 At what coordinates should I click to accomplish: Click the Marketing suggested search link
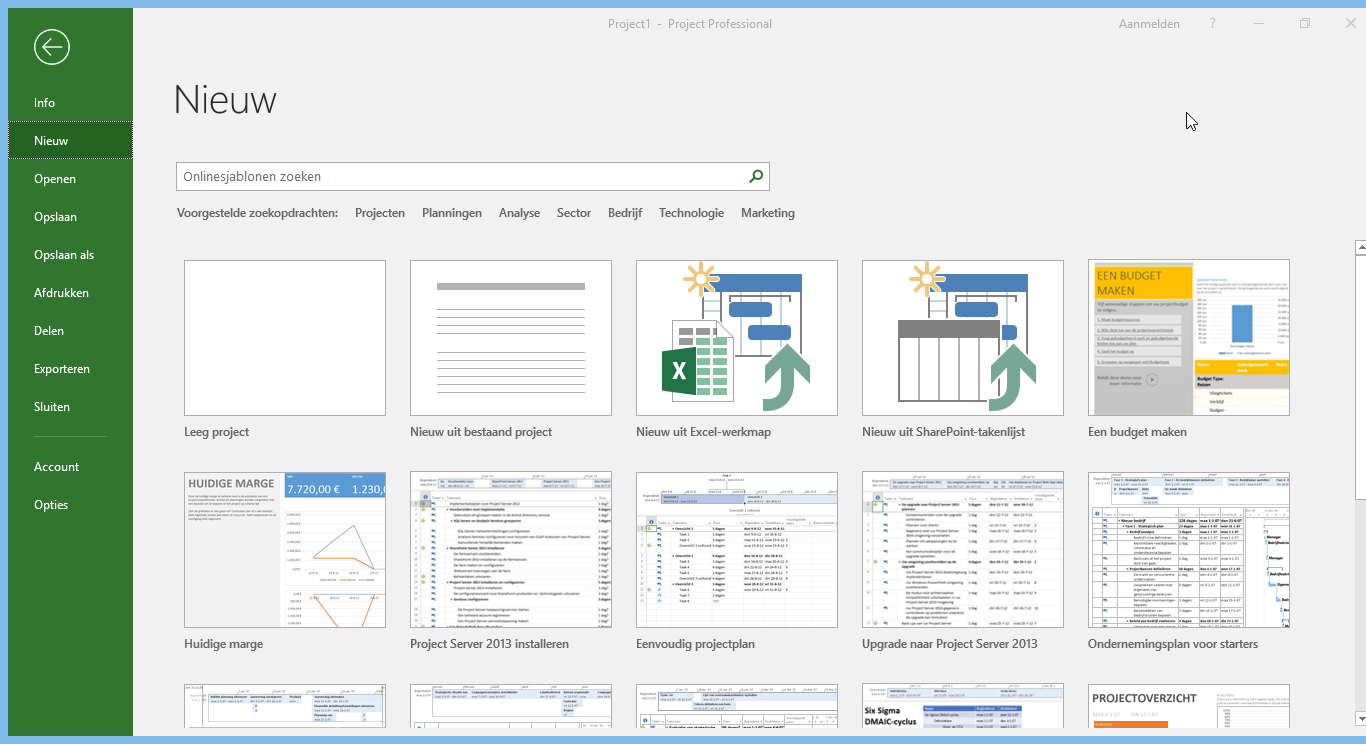[x=768, y=213]
